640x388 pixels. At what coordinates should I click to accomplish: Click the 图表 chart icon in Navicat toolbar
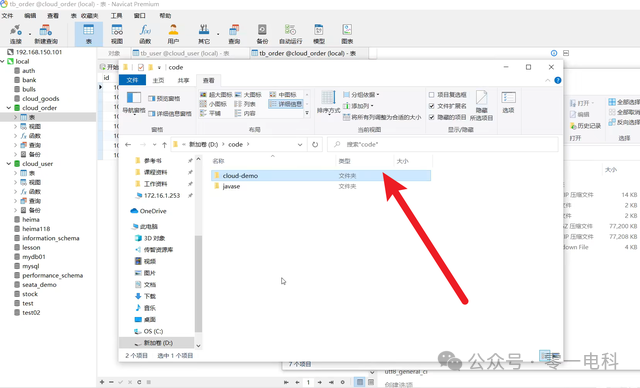[347, 34]
